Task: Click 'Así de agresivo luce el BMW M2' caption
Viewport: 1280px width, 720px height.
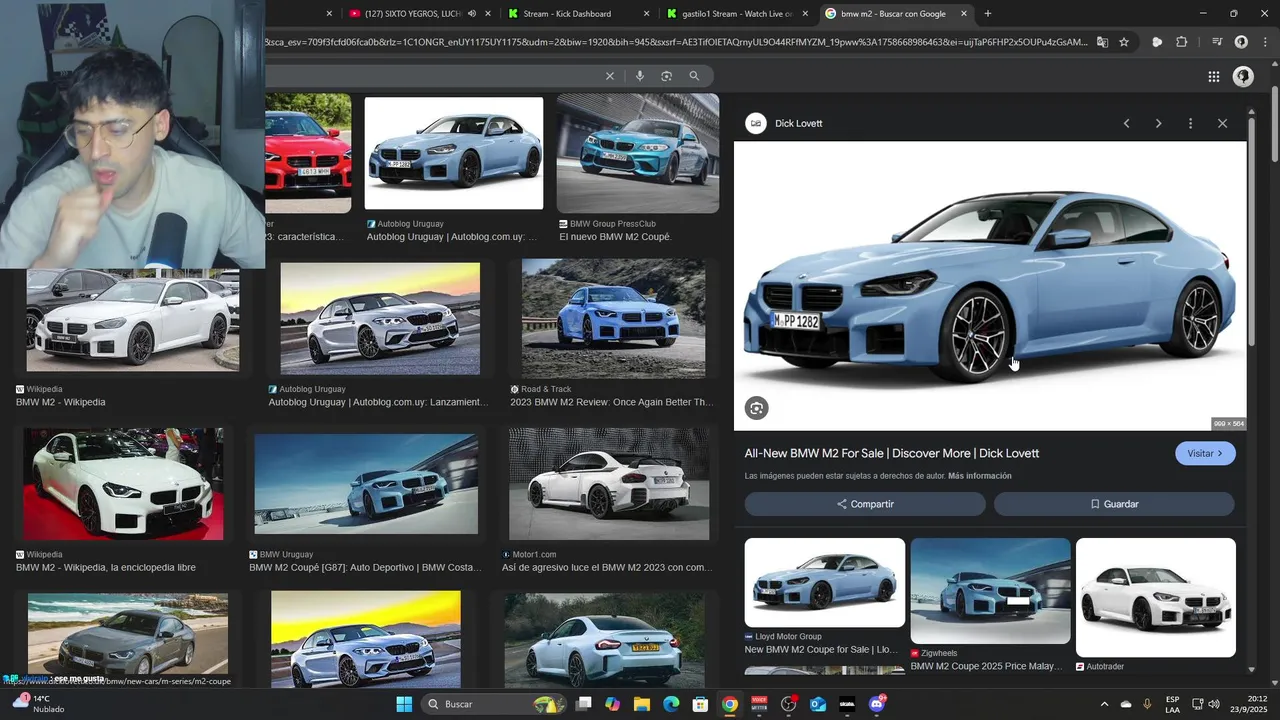Action: point(606,567)
